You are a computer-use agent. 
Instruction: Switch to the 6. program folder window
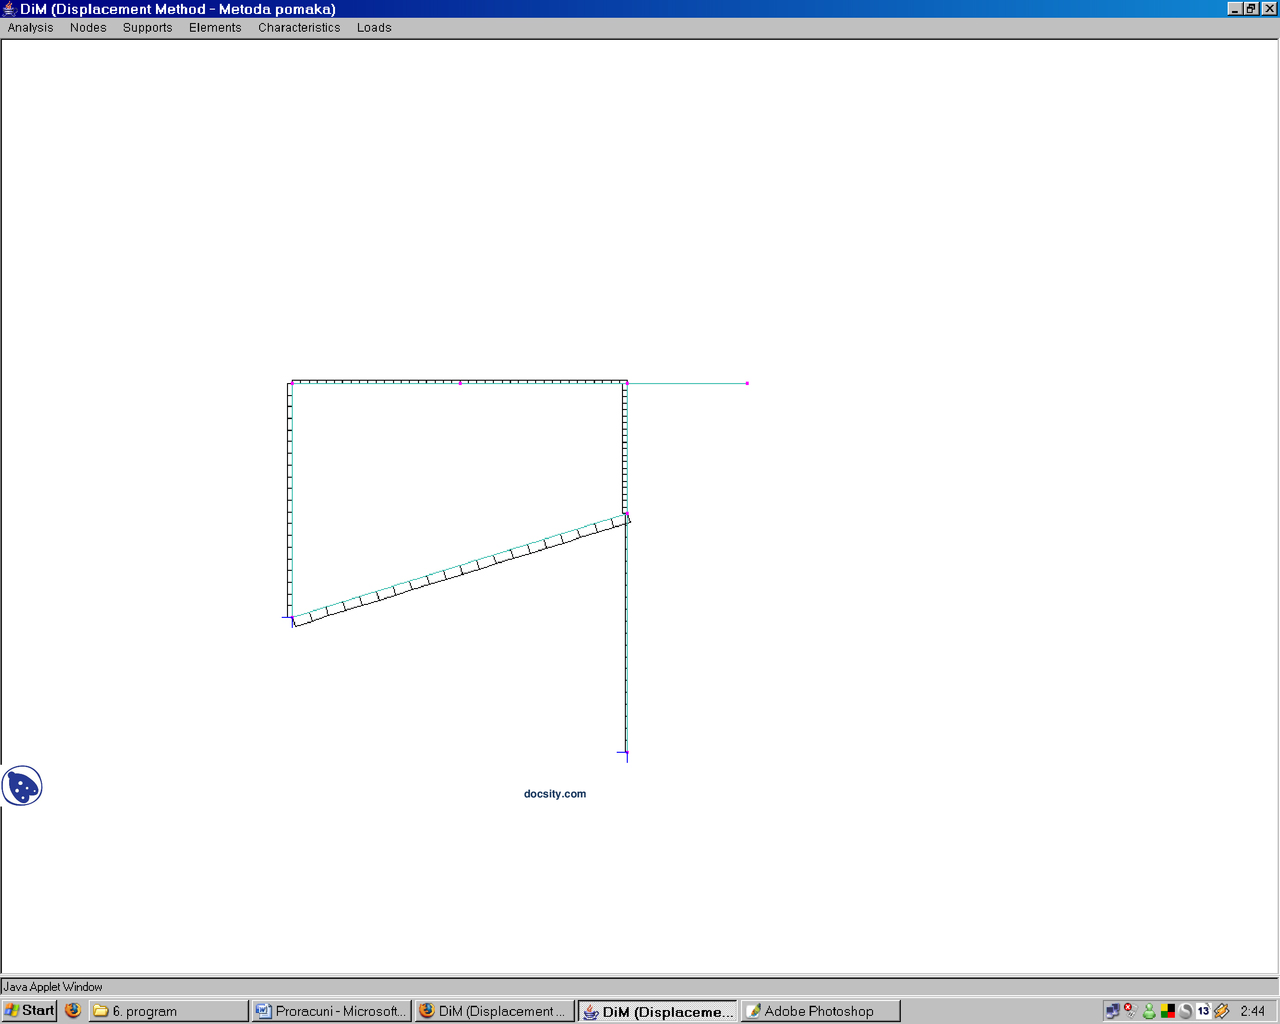(168, 1011)
